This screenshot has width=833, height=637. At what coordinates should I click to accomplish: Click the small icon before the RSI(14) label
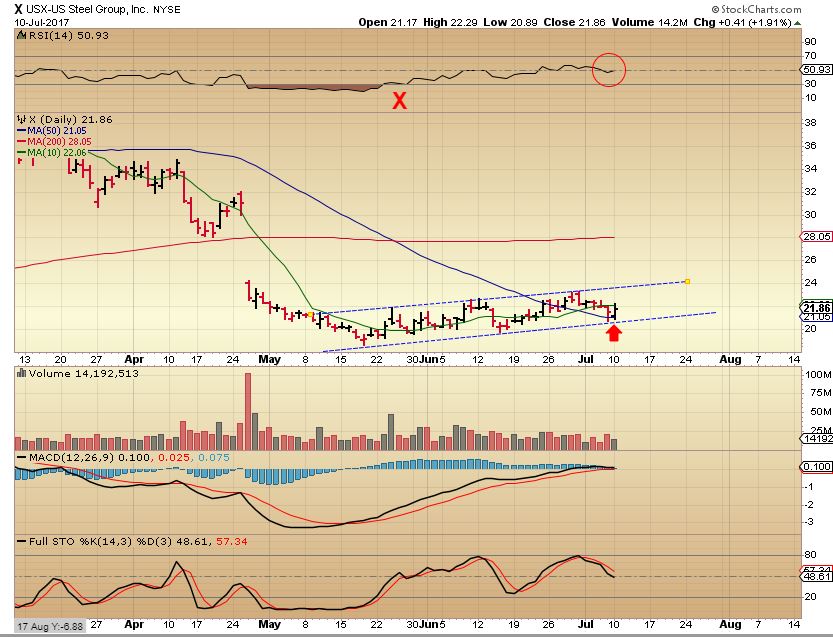click(x=21, y=36)
